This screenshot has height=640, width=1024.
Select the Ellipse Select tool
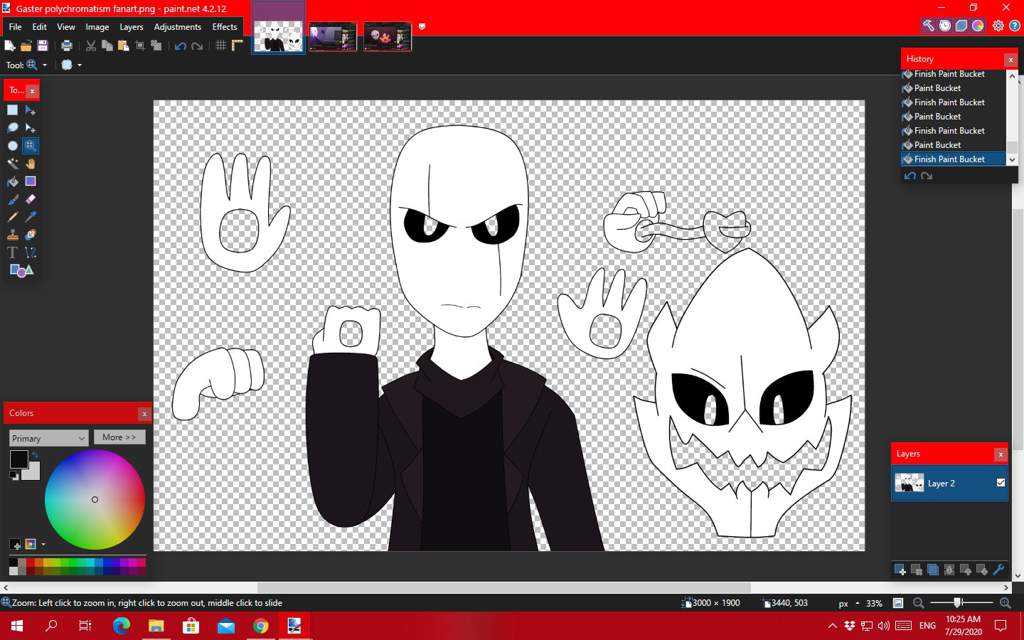(x=12, y=146)
